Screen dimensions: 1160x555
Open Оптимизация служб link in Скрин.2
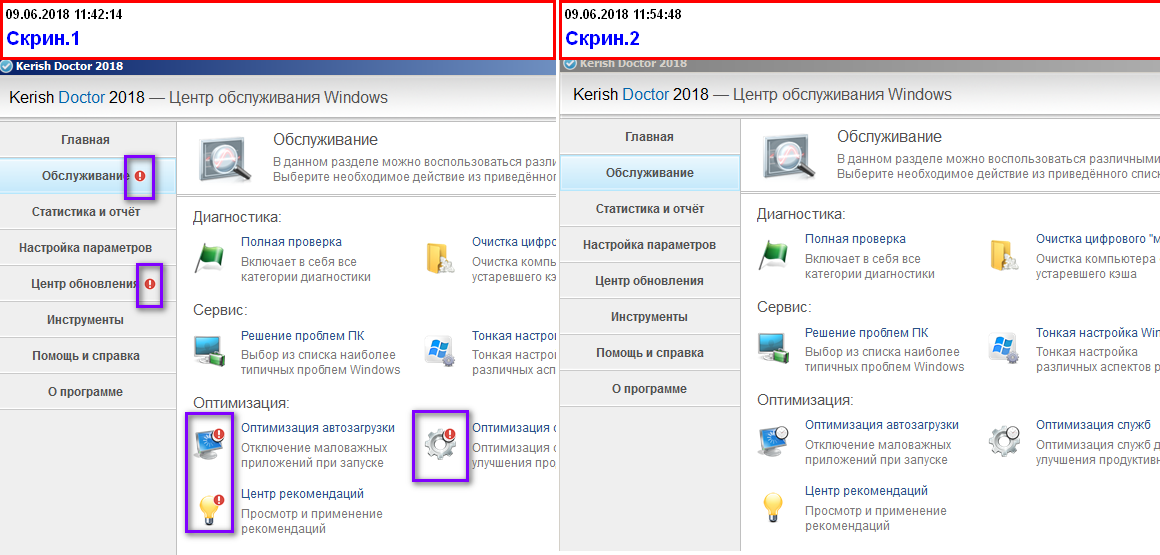[x=1093, y=425]
